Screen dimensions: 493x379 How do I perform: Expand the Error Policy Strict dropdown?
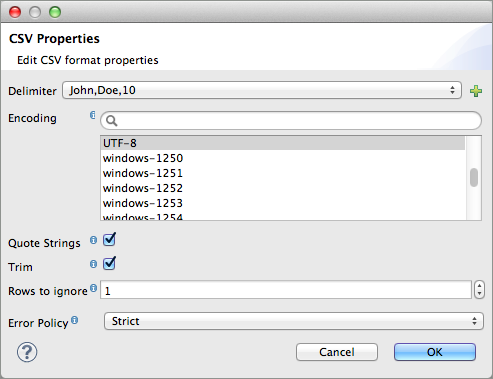pos(294,321)
